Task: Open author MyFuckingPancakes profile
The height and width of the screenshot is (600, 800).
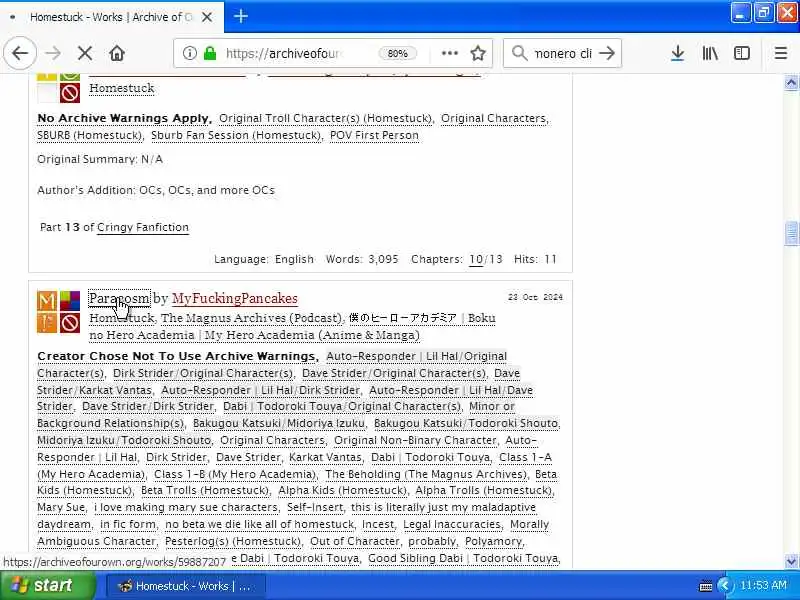Action: (x=235, y=298)
